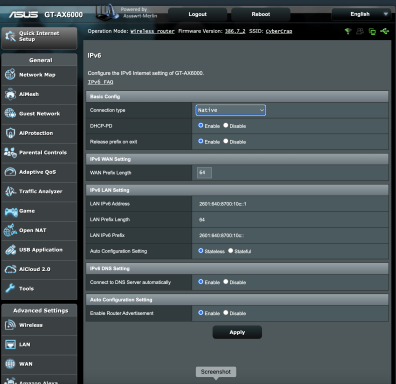Go to AiMesh menu item
The image size is (396, 384).
tap(39, 94)
